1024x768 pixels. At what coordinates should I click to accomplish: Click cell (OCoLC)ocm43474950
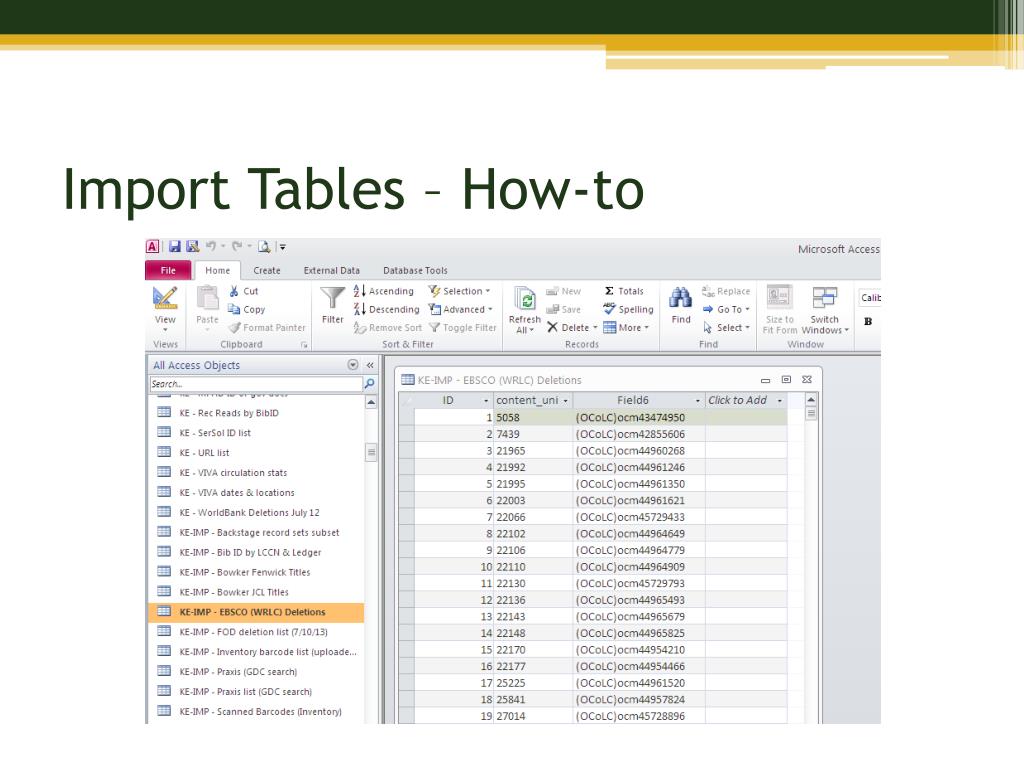pyautogui.click(x=639, y=418)
